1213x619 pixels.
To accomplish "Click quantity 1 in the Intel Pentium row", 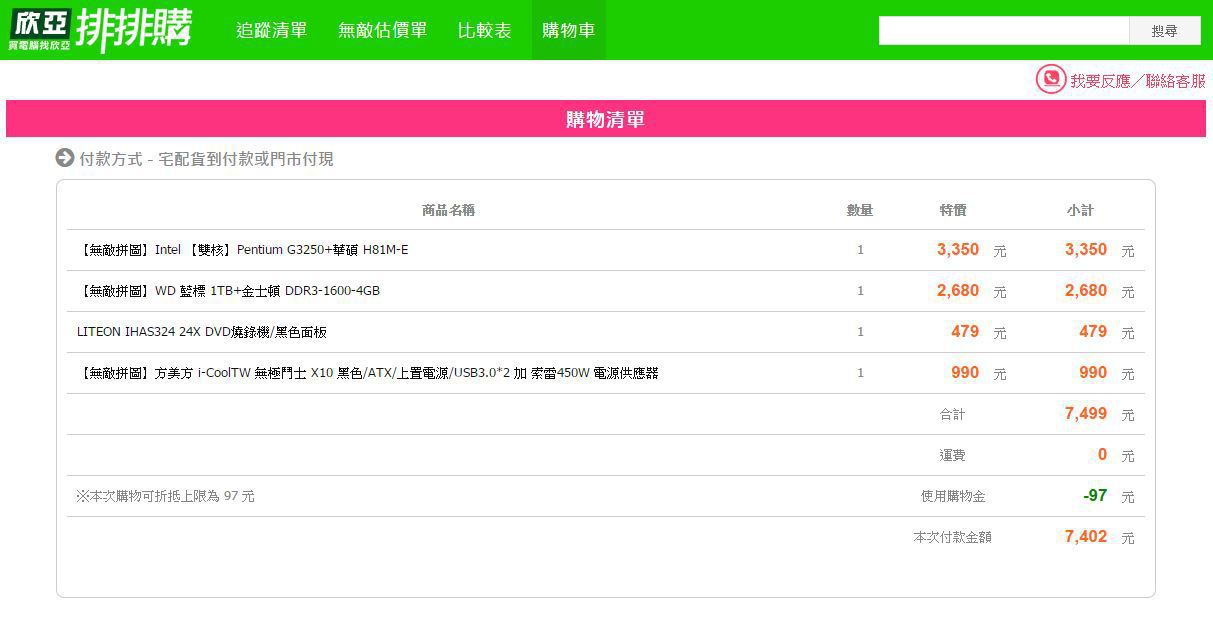I will click(860, 250).
